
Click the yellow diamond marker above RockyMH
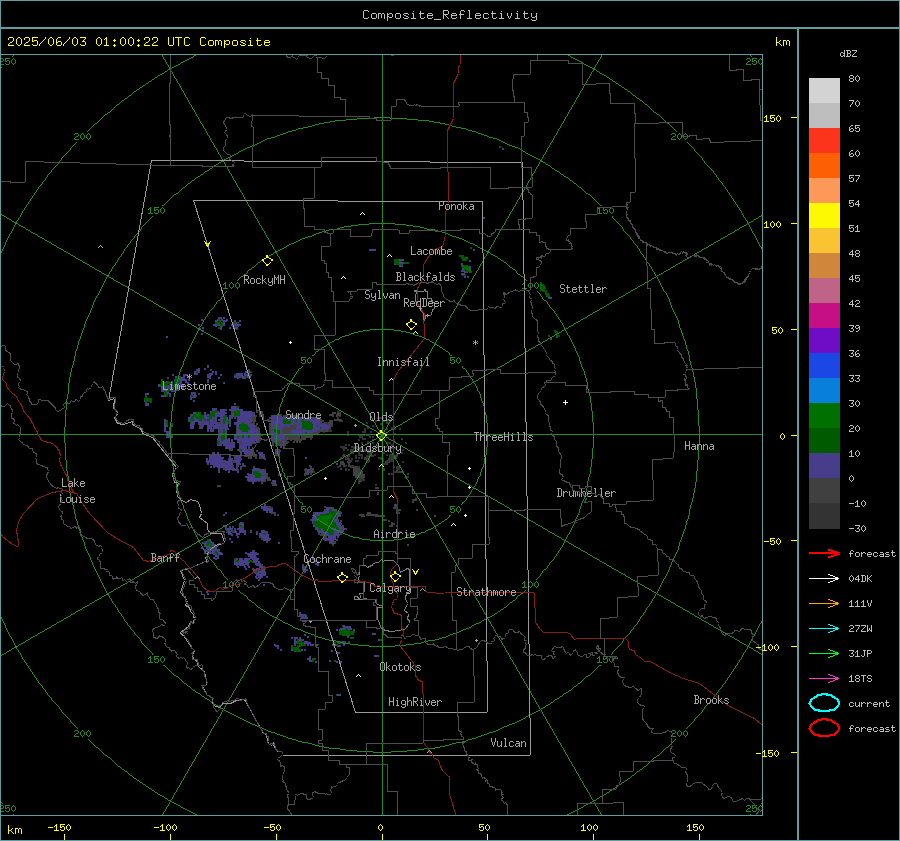point(267,261)
